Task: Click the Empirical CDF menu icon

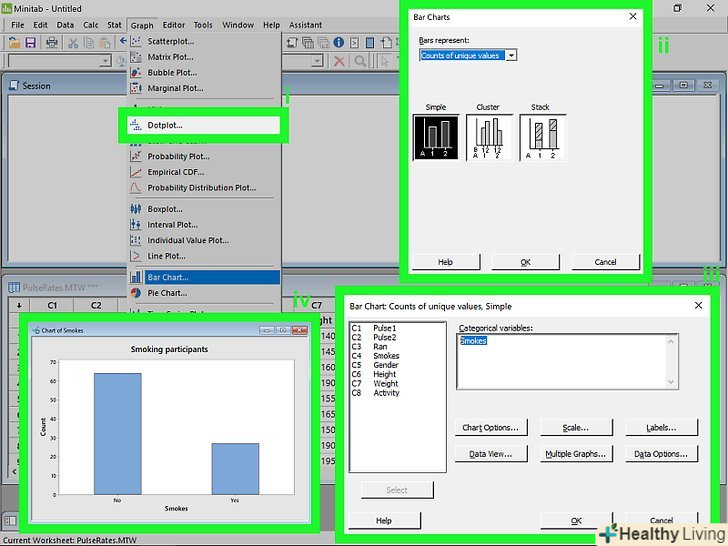Action: (136, 172)
